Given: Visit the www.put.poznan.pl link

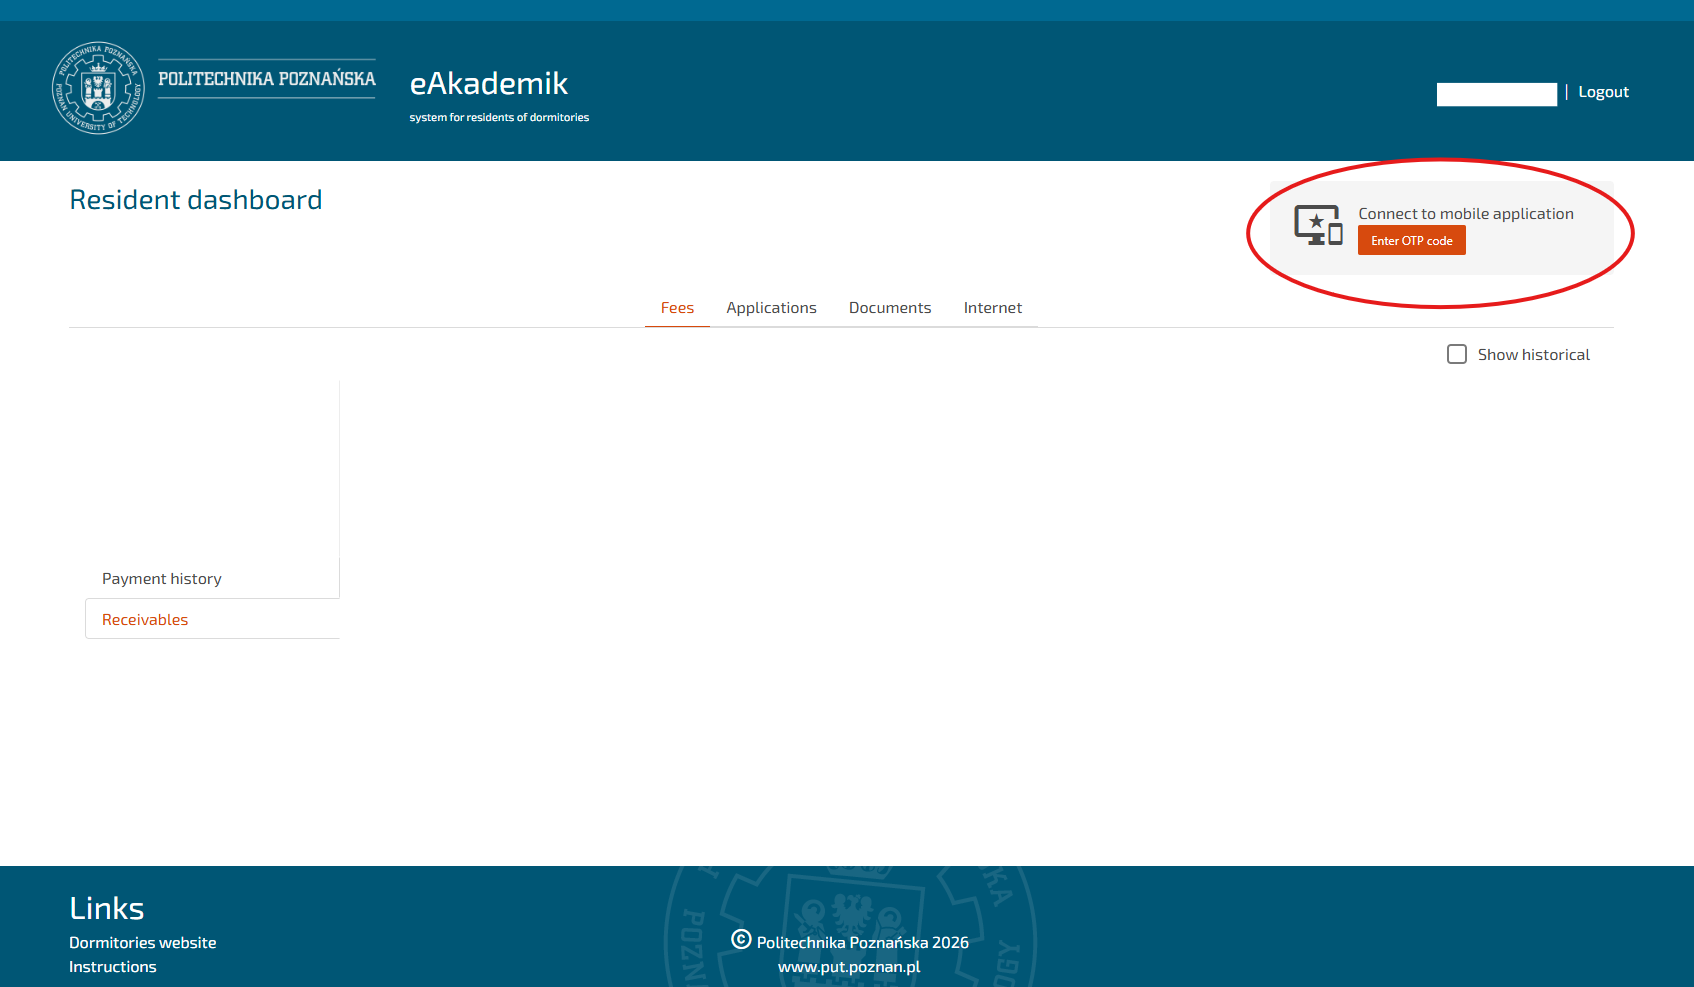Looking at the screenshot, I should click(849, 967).
